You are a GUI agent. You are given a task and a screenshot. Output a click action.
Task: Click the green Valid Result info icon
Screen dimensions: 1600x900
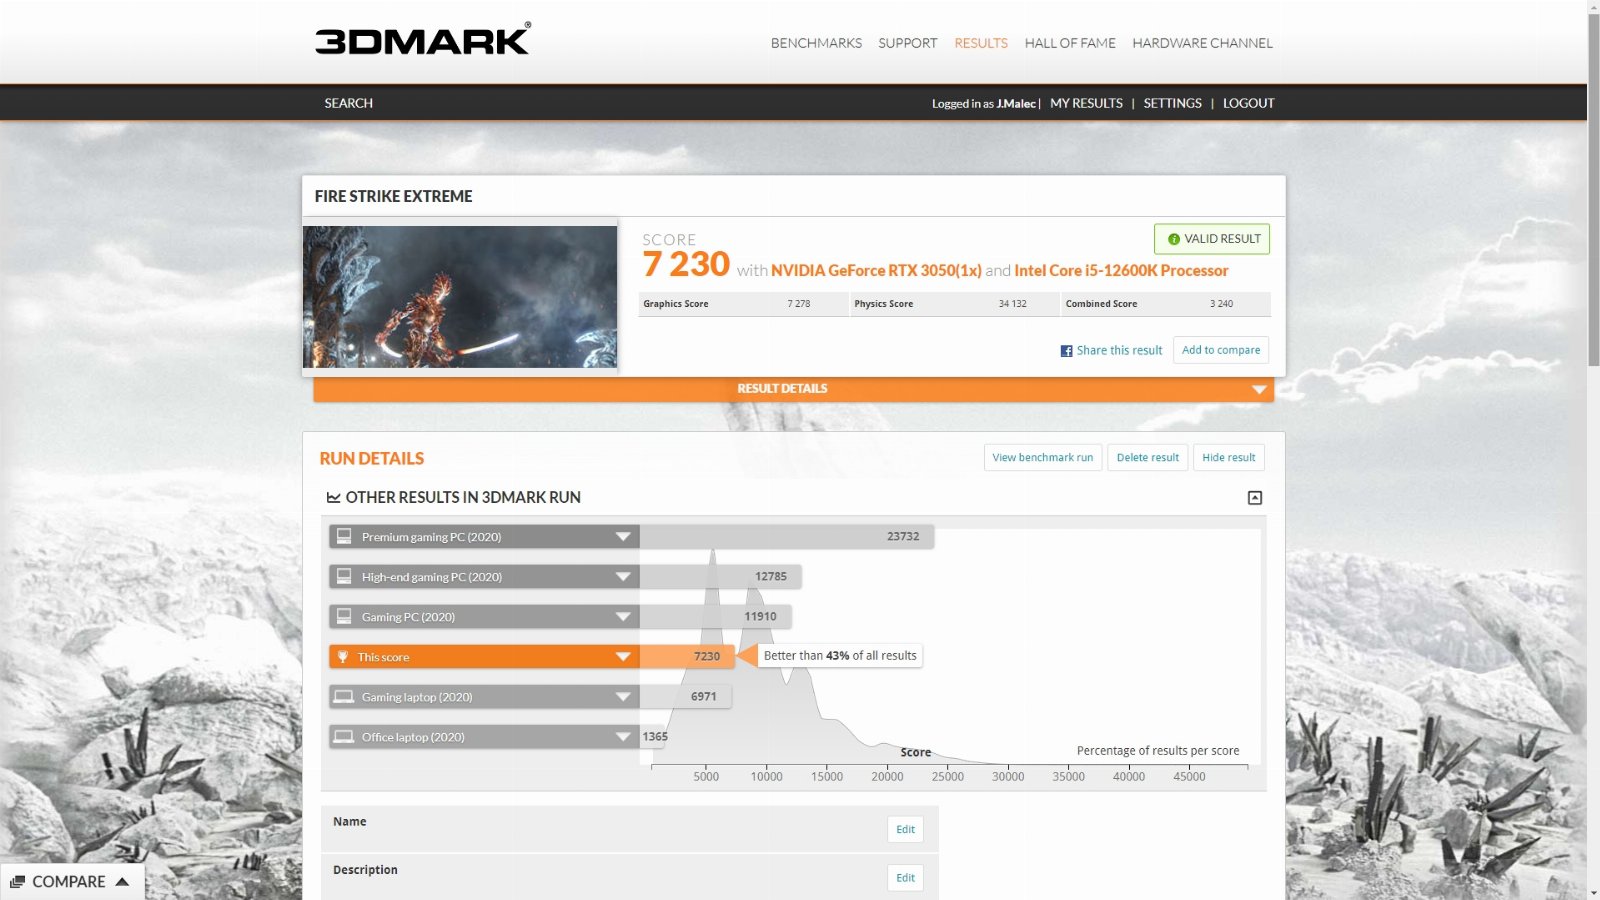(1174, 239)
